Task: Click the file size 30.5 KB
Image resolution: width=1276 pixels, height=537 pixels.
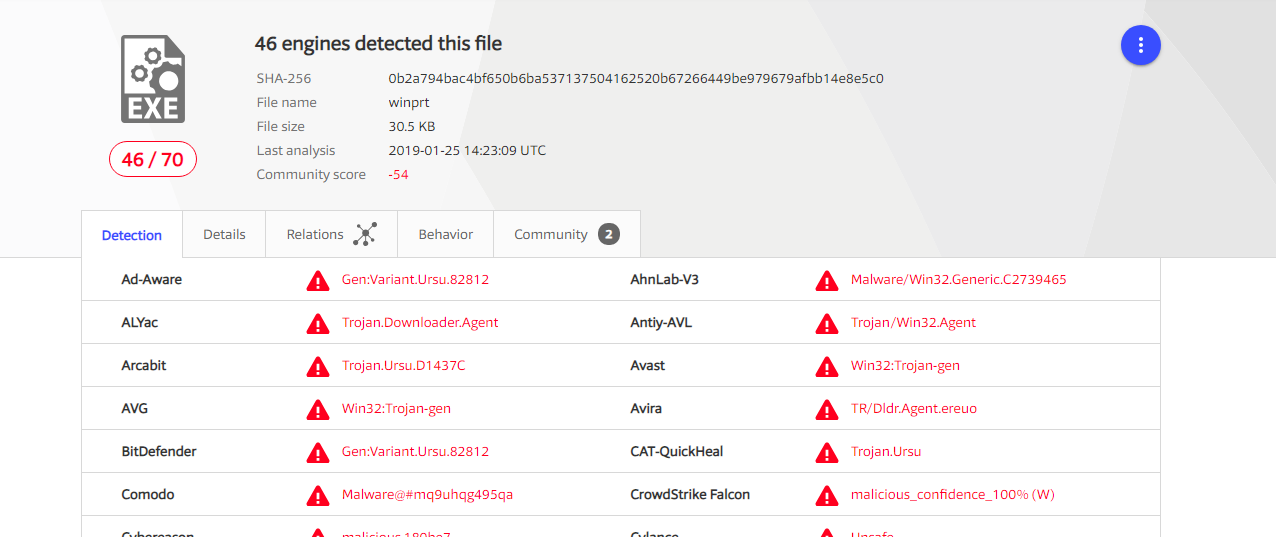Action: (x=412, y=126)
